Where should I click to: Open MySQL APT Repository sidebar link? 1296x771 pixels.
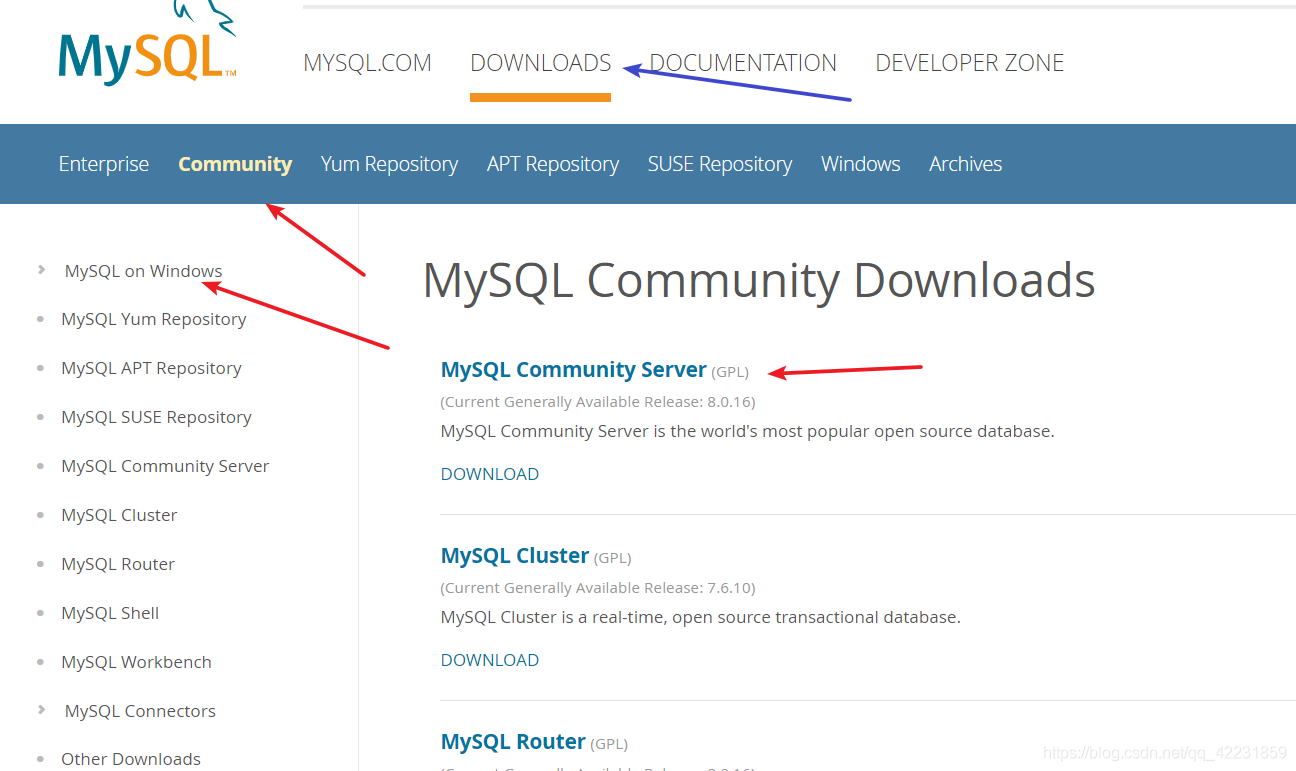click(x=151, y=368)
